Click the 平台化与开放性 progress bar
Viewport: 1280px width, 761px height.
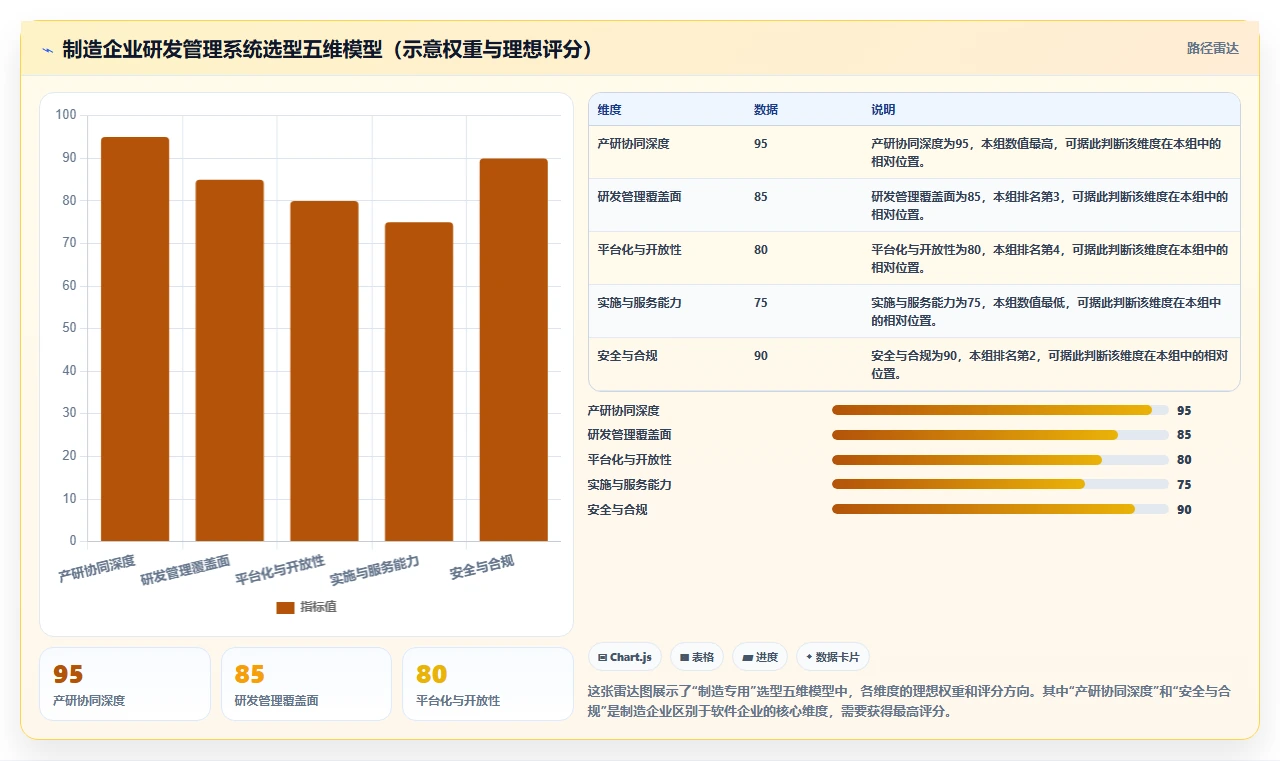(1000, 460)
